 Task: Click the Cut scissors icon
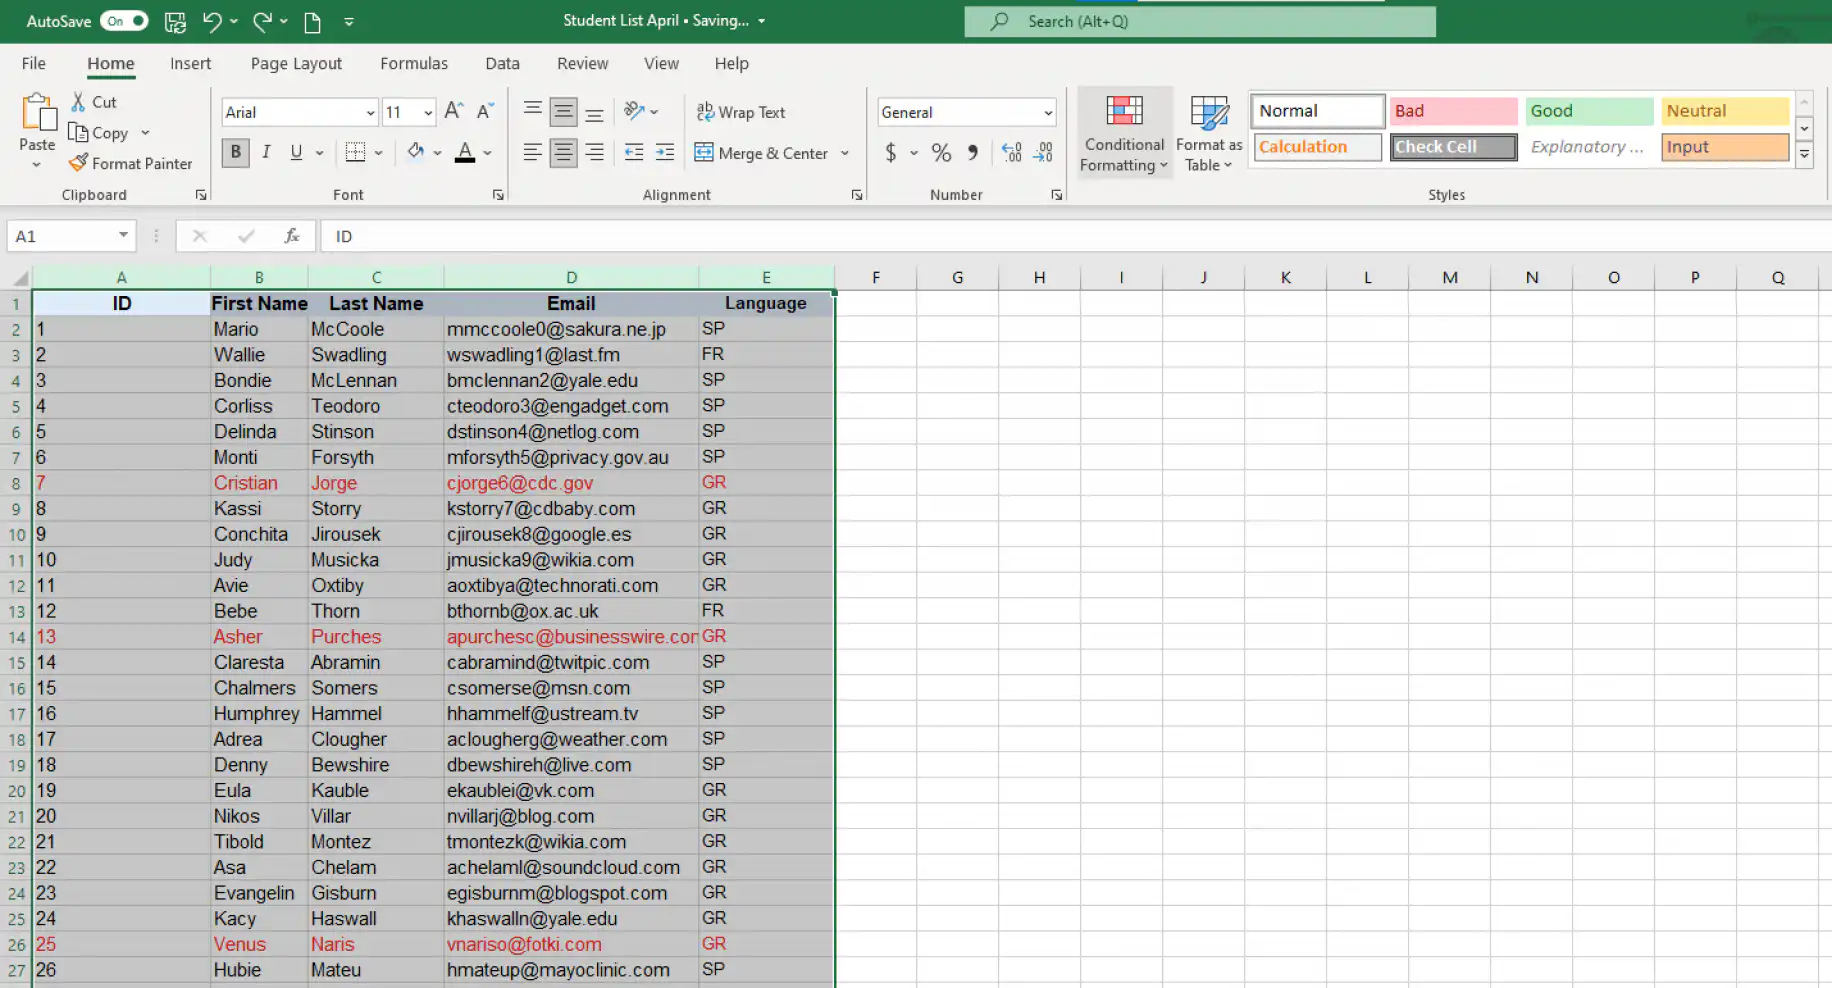[x=78, y=102]
